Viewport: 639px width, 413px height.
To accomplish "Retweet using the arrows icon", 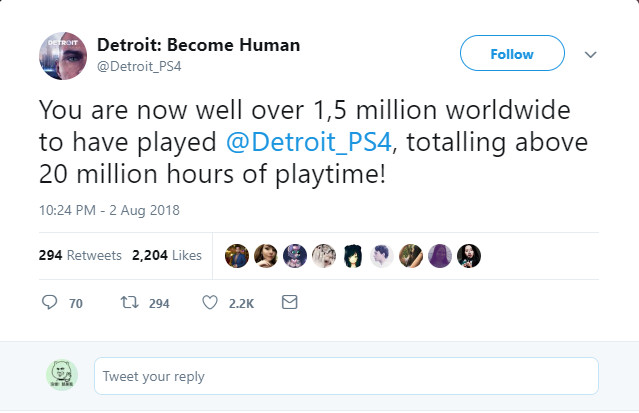I will coord(128,302).
